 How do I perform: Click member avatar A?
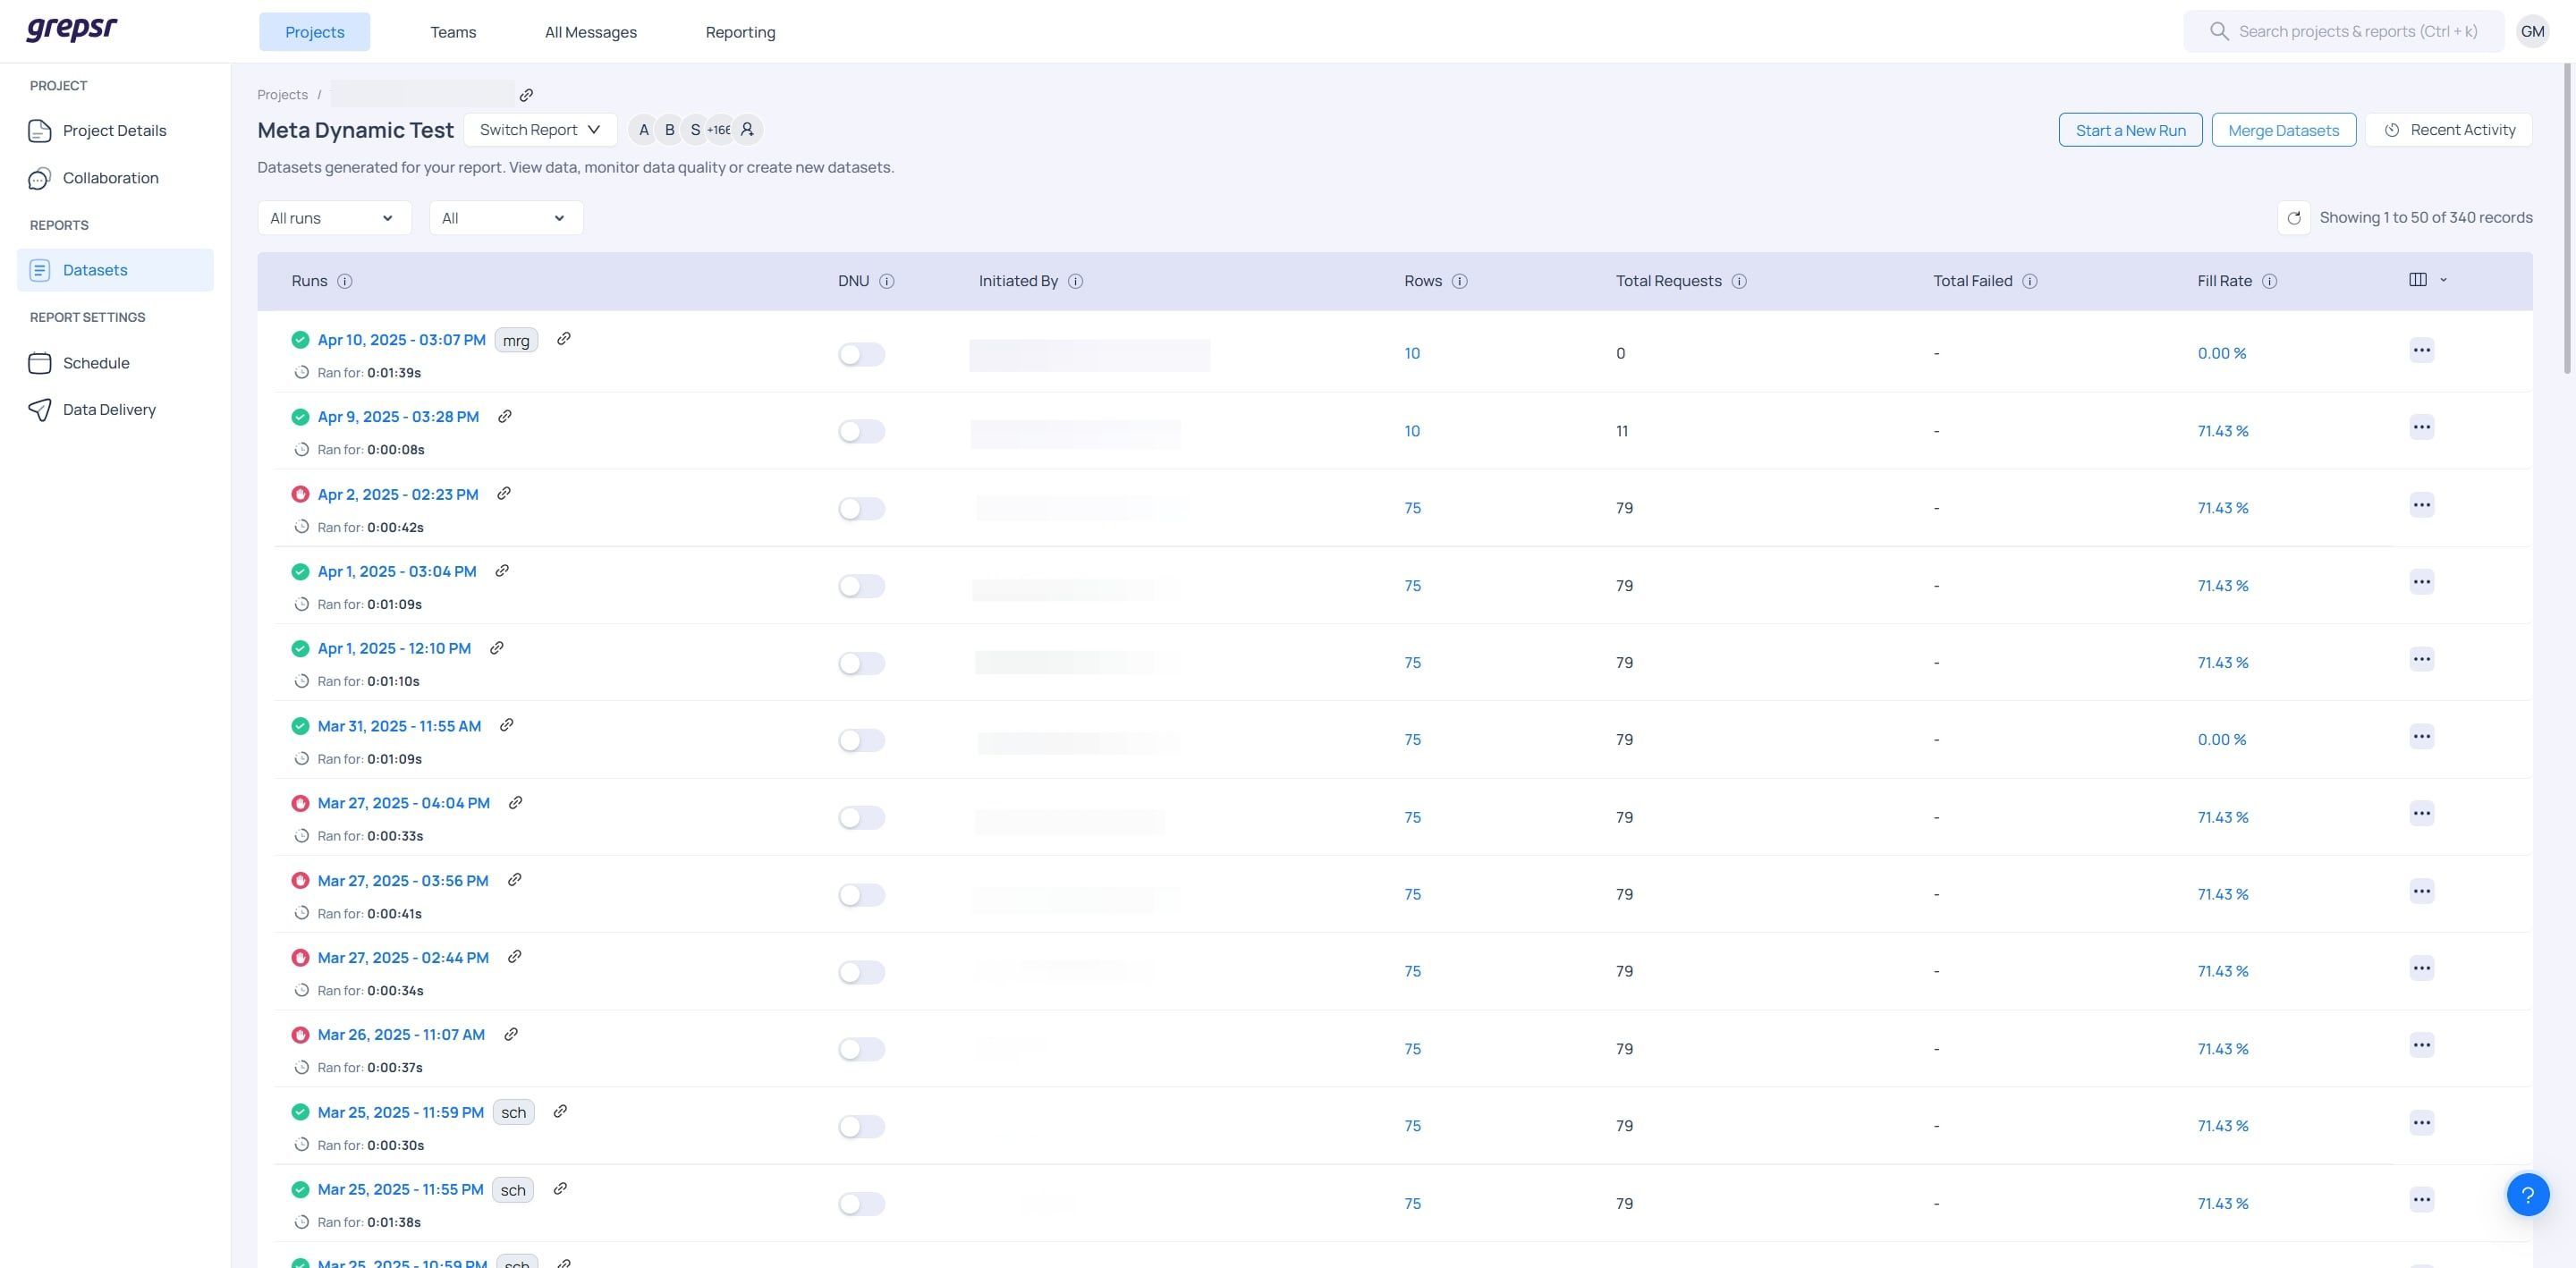(644, 130)
